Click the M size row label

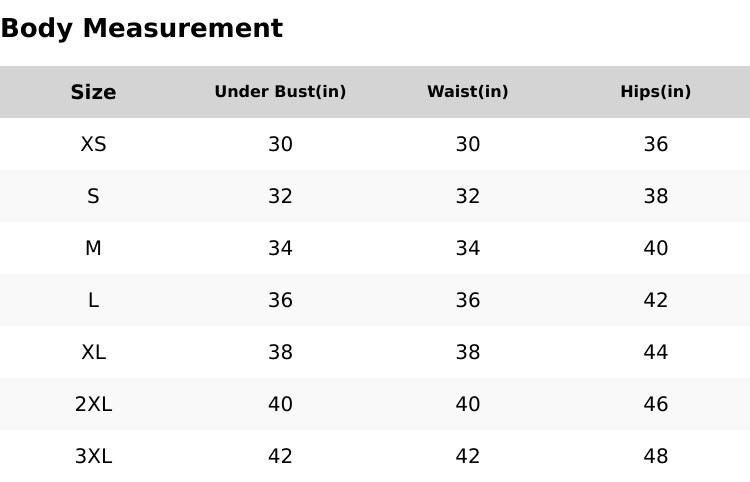(x=93, y=248)
